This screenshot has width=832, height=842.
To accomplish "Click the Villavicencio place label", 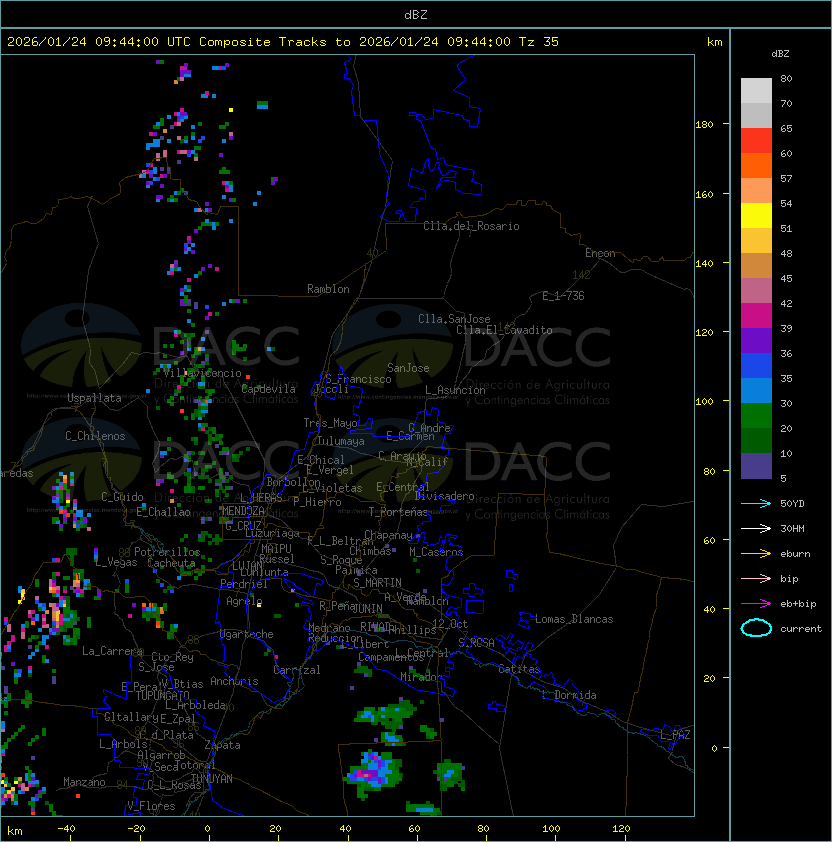I will click(x=202, y=373).
